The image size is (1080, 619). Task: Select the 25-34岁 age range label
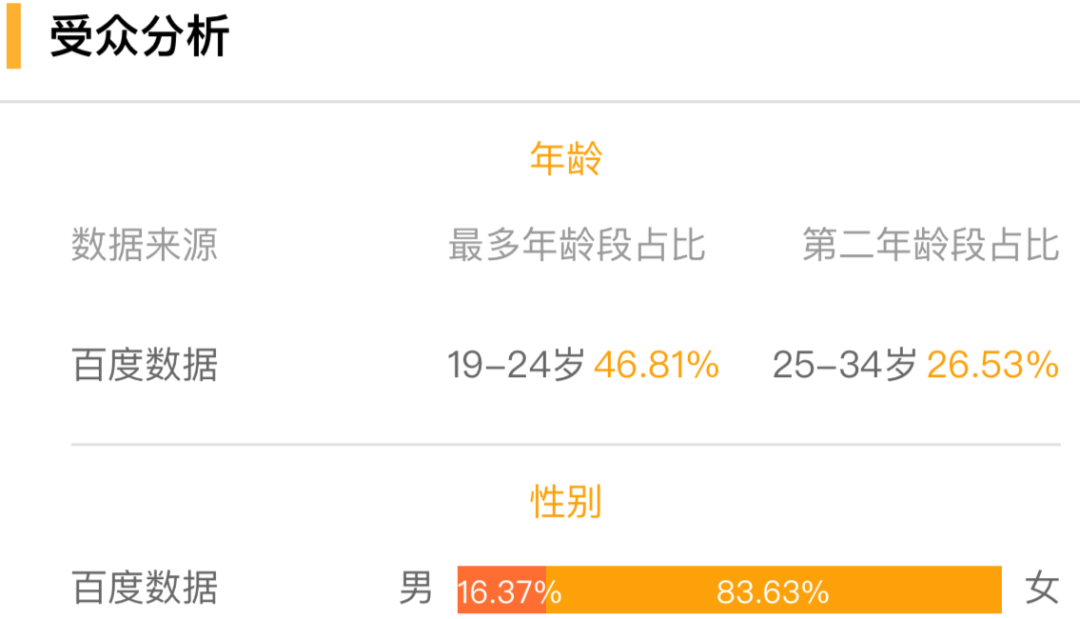pyautogui.click(x=845, y=365)
